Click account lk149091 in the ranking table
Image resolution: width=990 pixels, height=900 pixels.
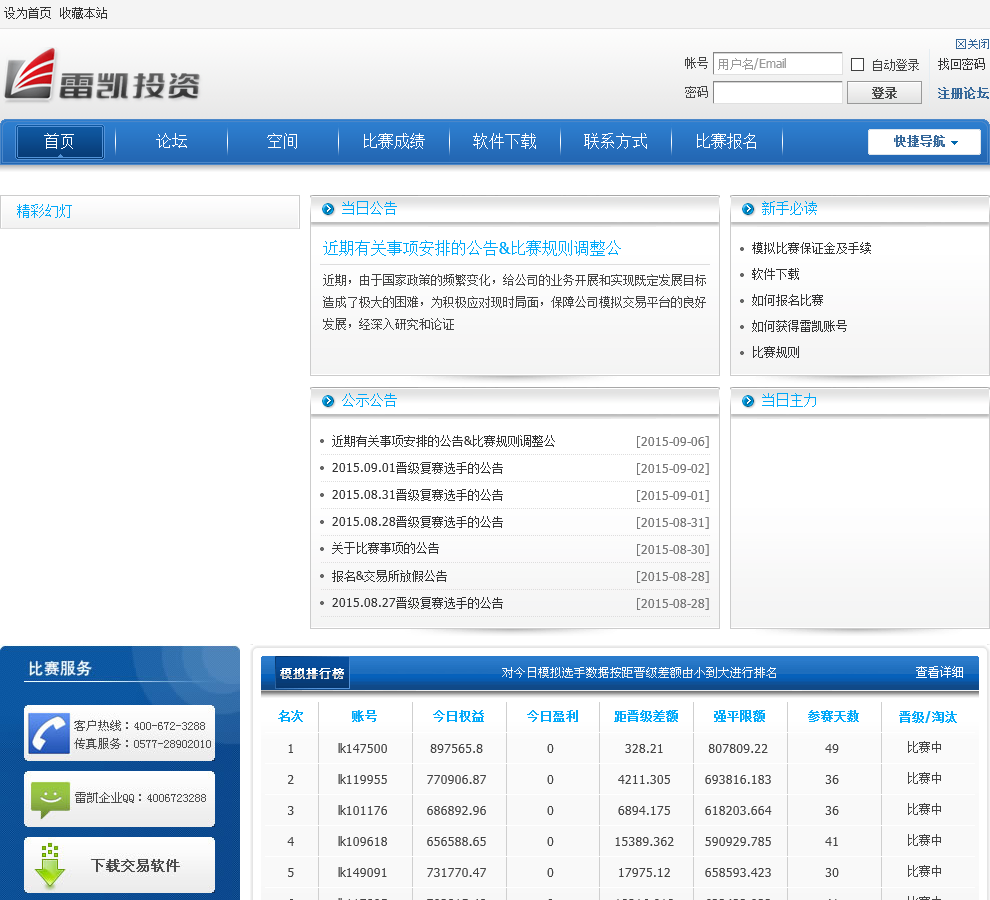click(x=362, y=872)
